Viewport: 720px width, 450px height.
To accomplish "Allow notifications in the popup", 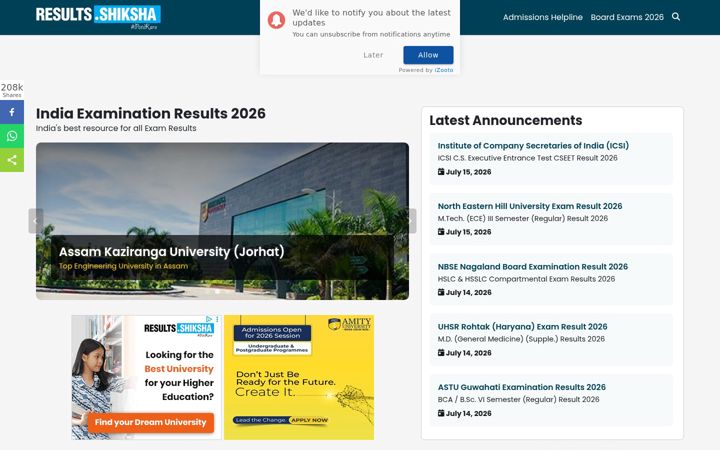I will [428, 55].
